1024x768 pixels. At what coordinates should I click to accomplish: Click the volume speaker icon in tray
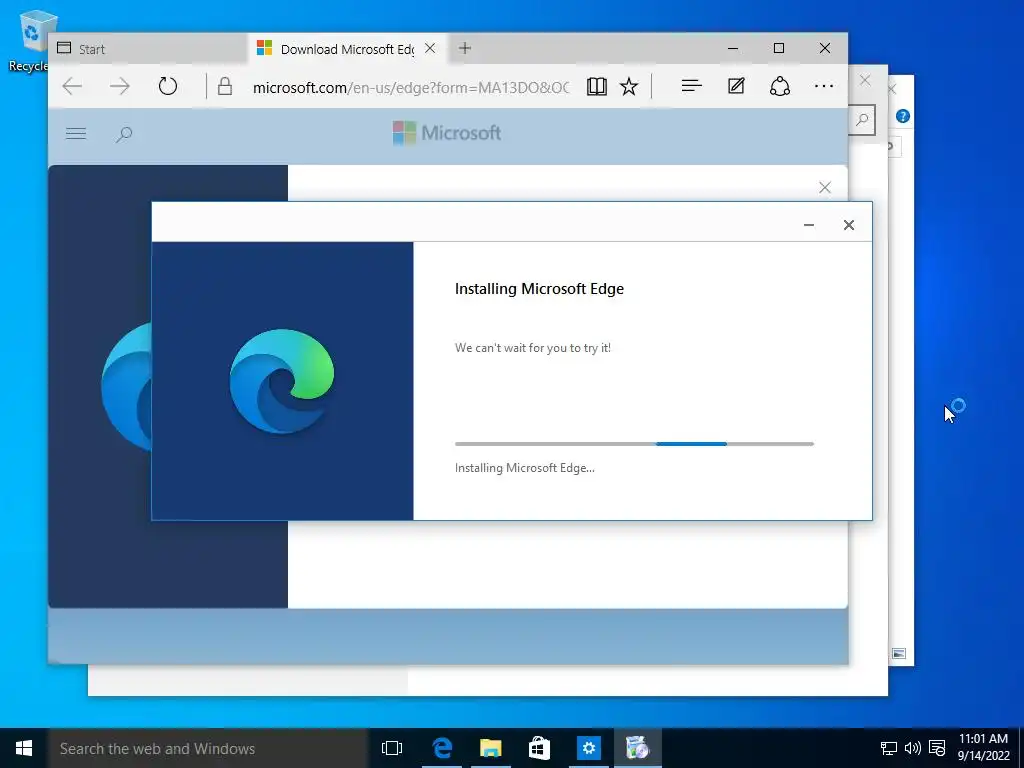pyautogui.click(x=912, y=748)
